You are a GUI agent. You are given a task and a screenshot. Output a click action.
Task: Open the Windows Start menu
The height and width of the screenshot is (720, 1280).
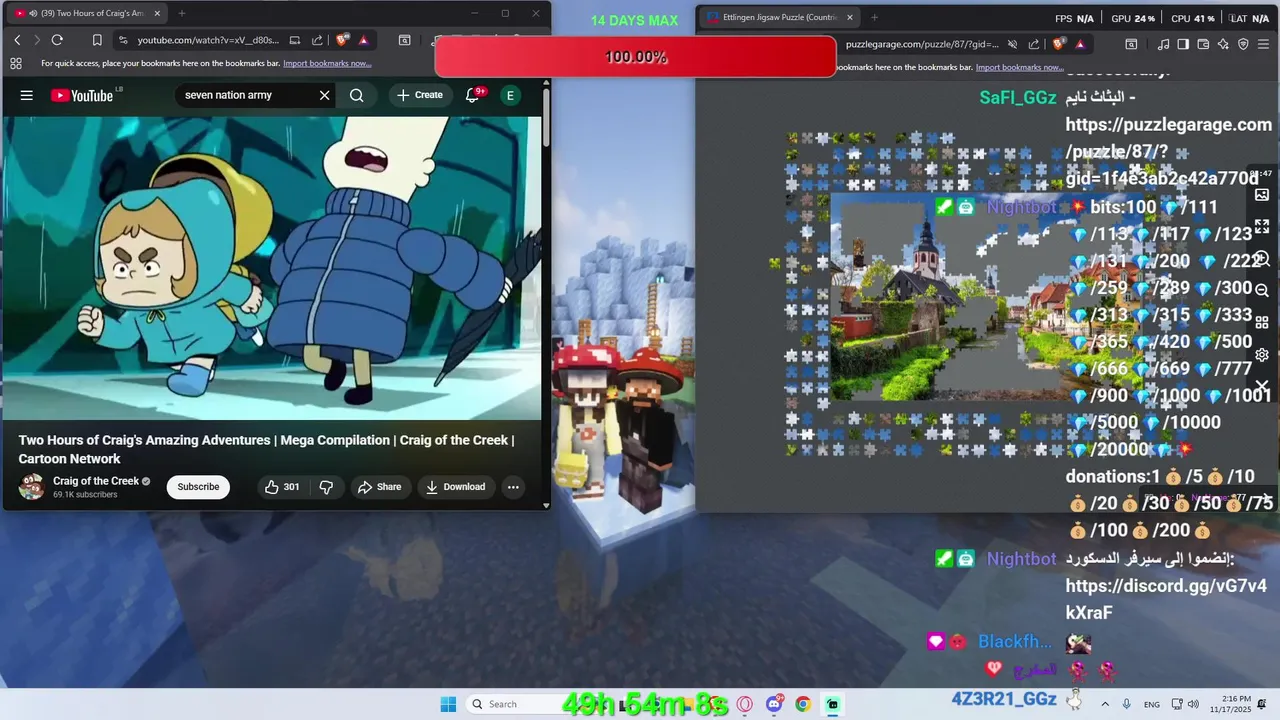pos(447,704)
